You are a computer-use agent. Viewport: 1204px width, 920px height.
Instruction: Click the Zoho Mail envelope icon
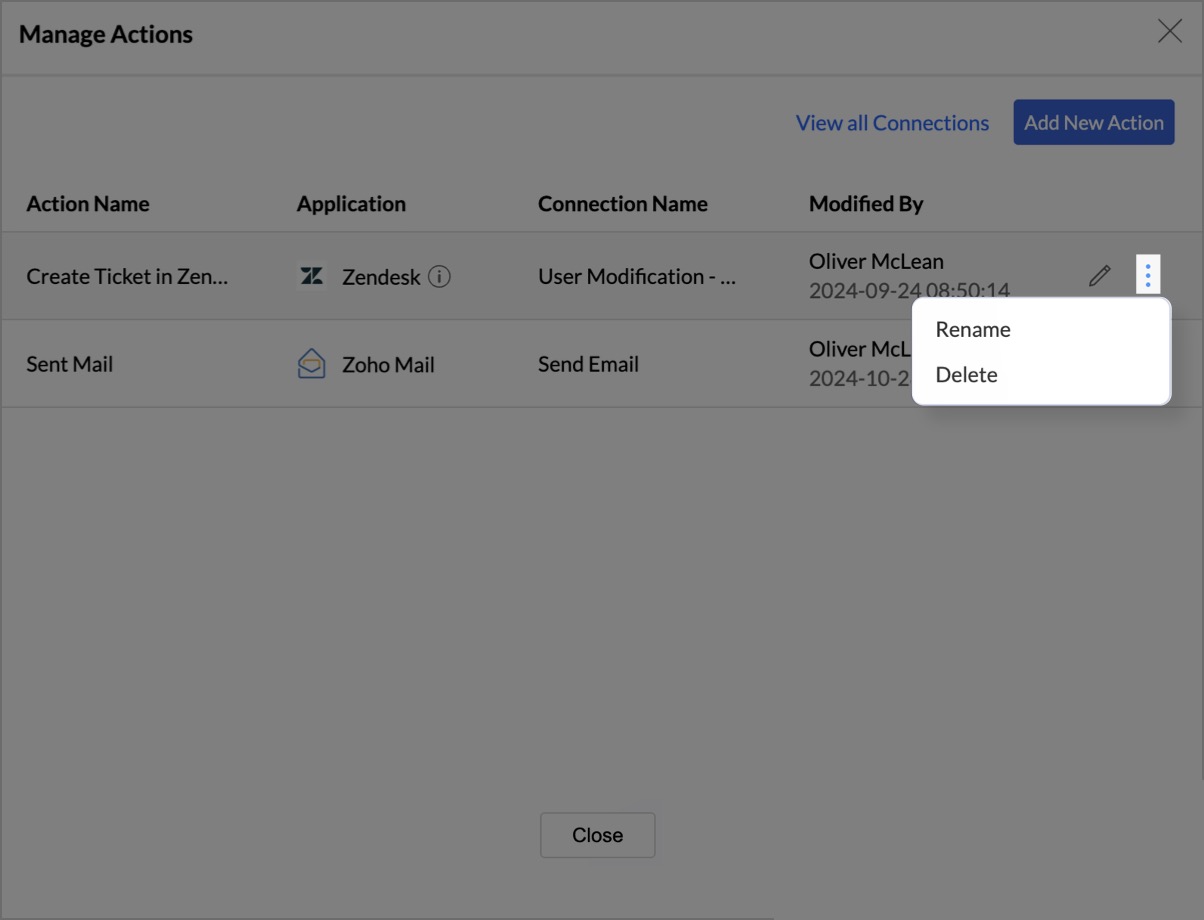point(312,364)
